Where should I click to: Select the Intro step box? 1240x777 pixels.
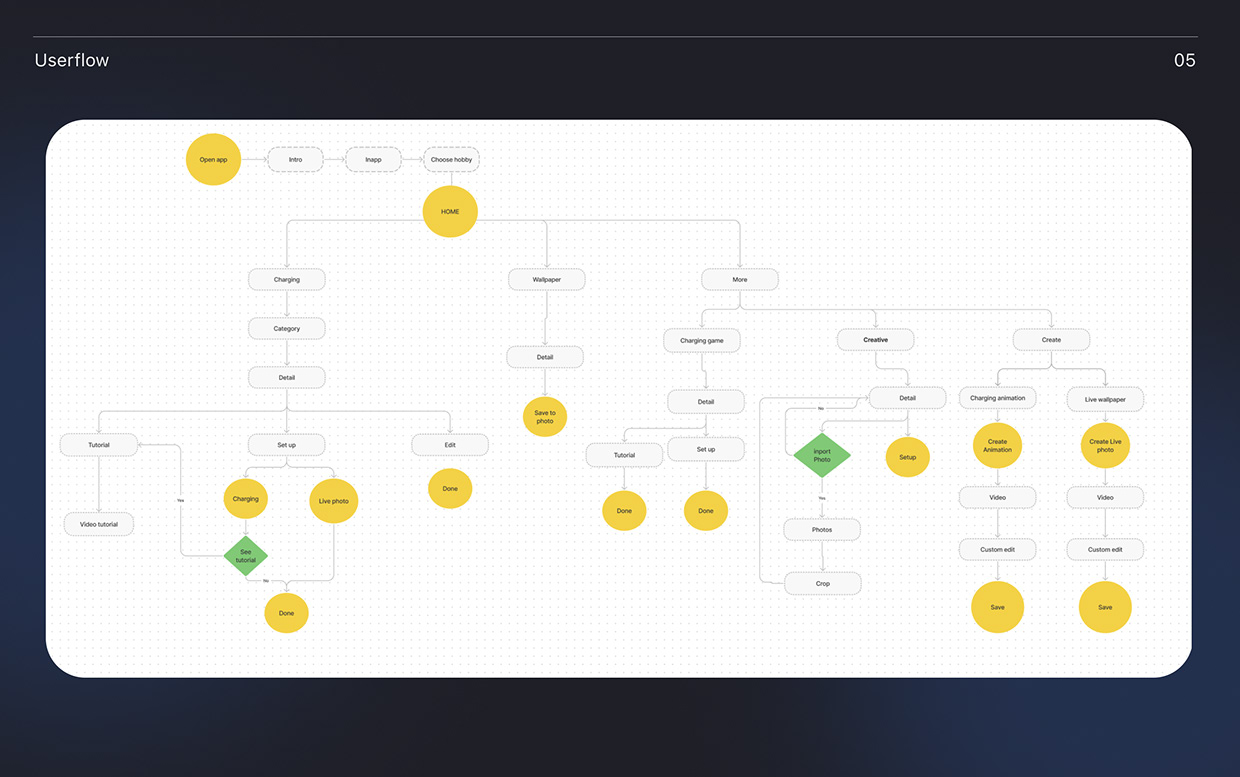(x=295, y=160)
